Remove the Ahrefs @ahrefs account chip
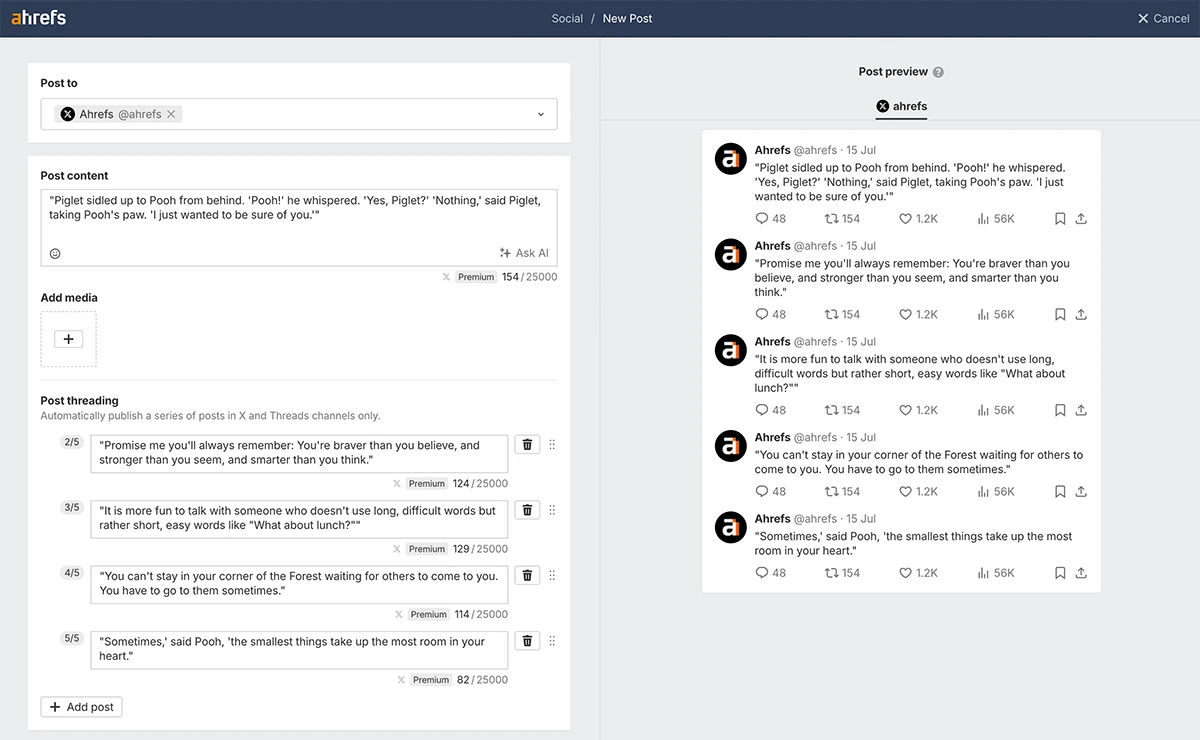The width and height of the screenshot is (1200, 740). tap(171, 114)
